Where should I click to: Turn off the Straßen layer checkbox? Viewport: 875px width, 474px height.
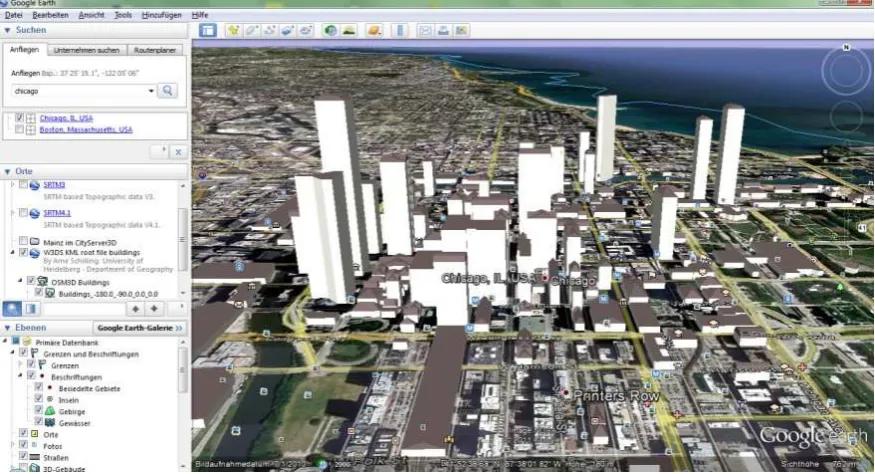click(x=23, y=456)
